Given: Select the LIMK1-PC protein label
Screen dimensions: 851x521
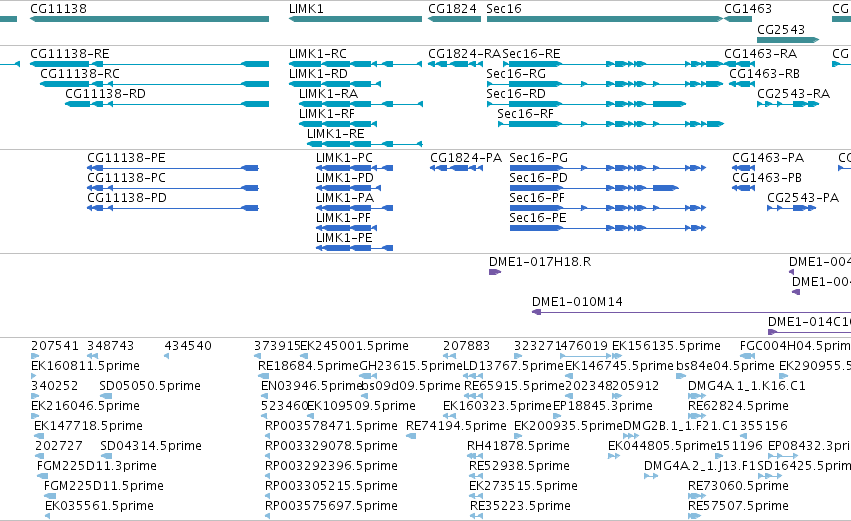Looking at the screenshot, I should (344, 158).
